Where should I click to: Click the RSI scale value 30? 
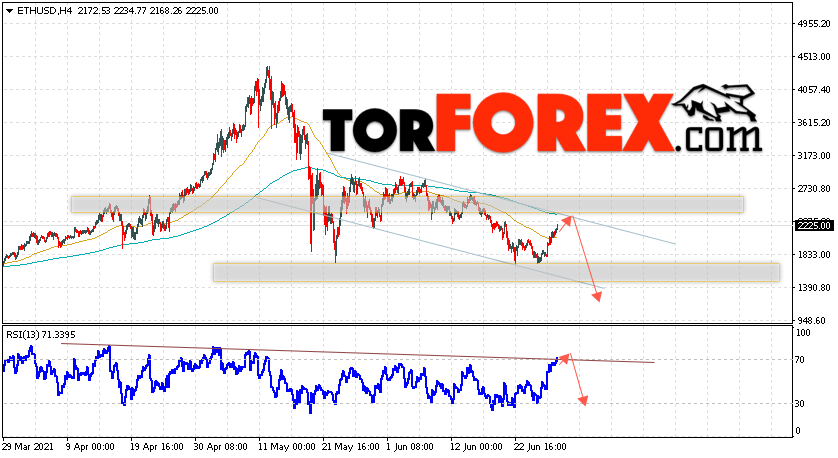(800, 403)
